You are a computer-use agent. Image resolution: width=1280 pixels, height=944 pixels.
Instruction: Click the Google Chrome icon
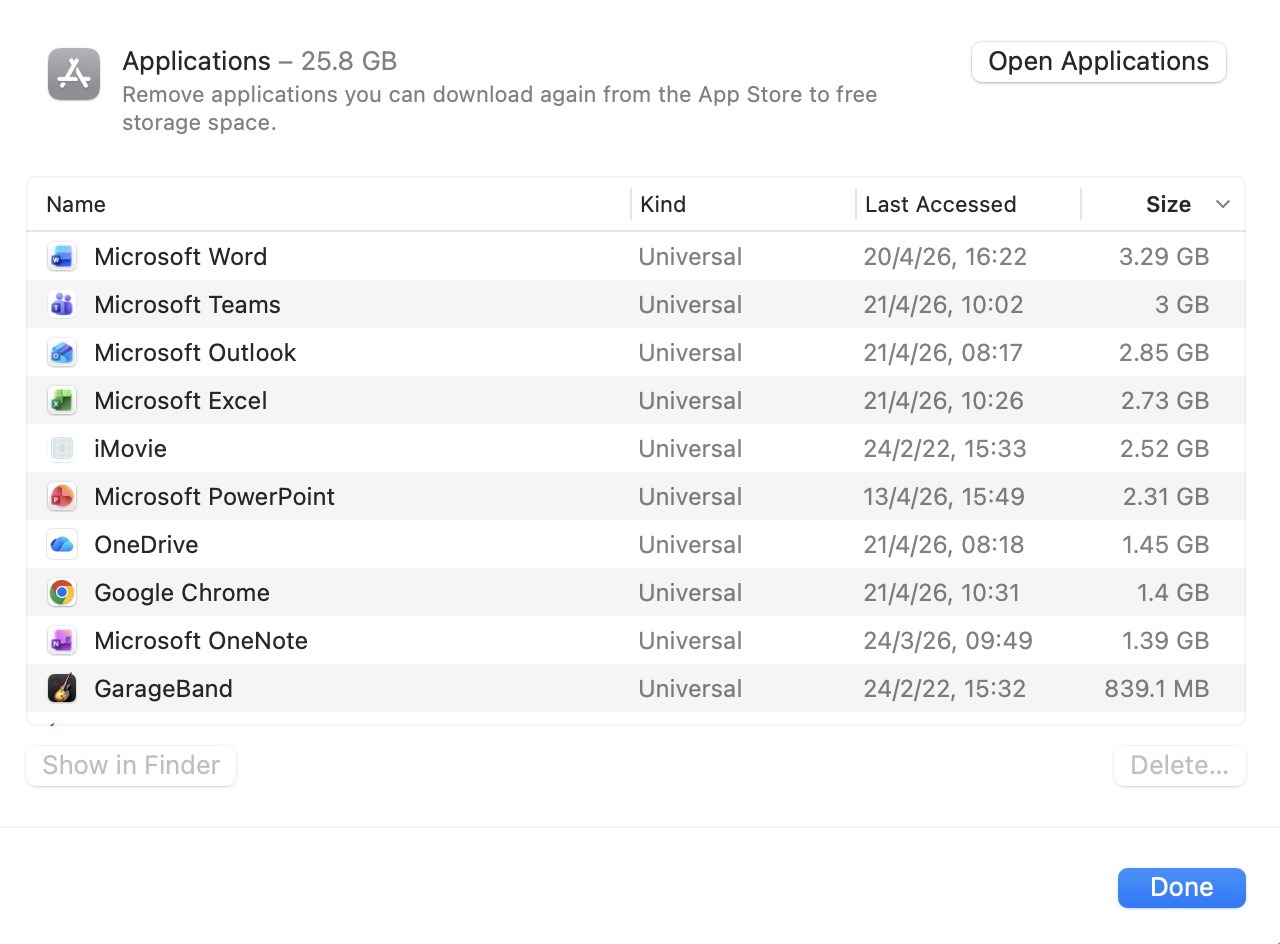[x=62, y=593]
